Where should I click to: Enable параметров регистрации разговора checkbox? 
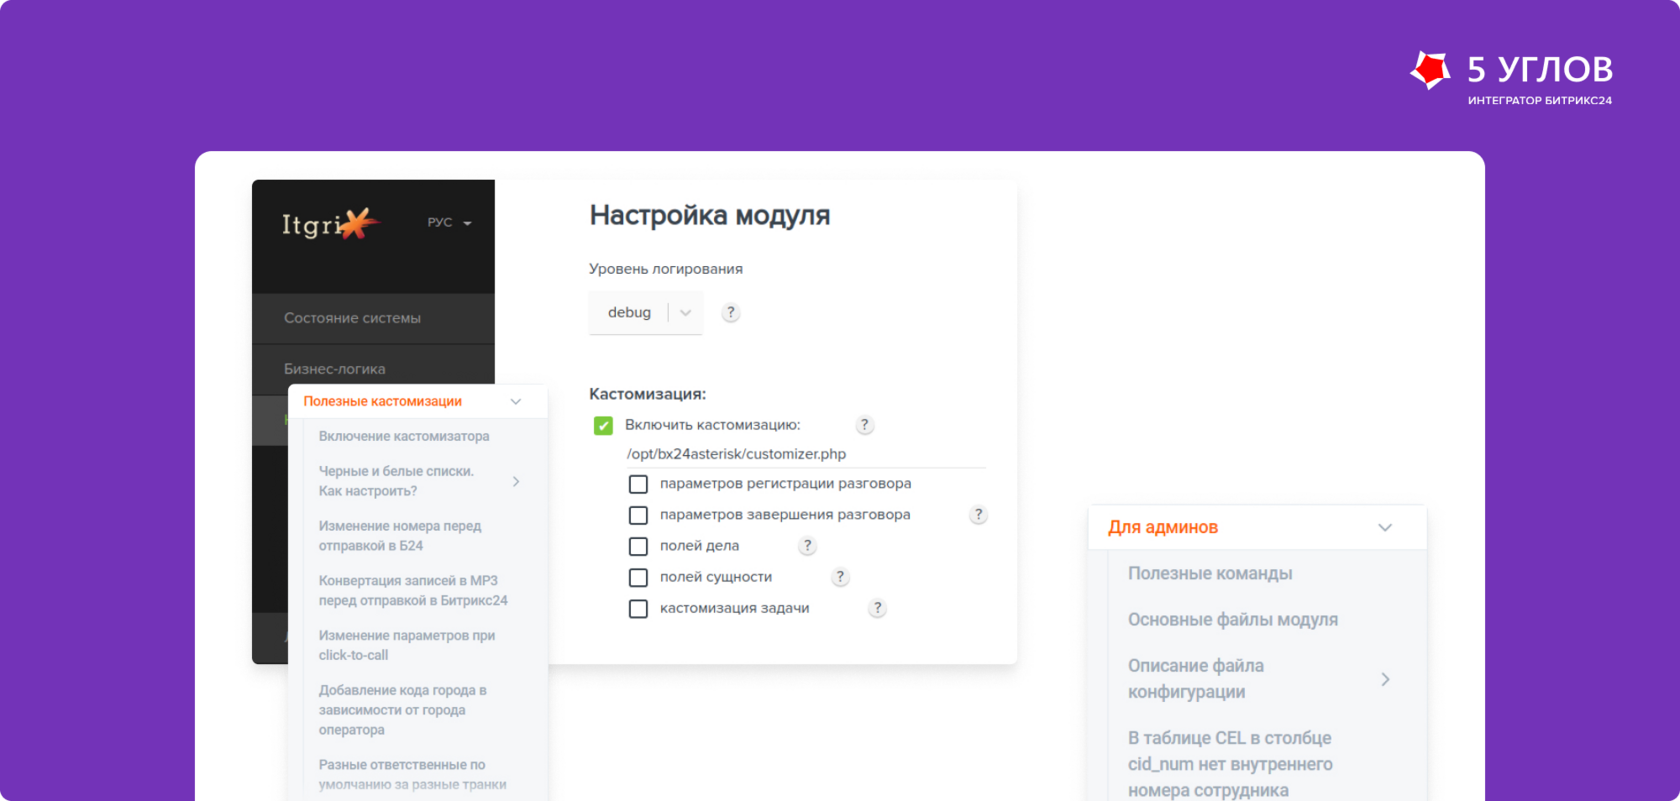[x=638, y=484]
